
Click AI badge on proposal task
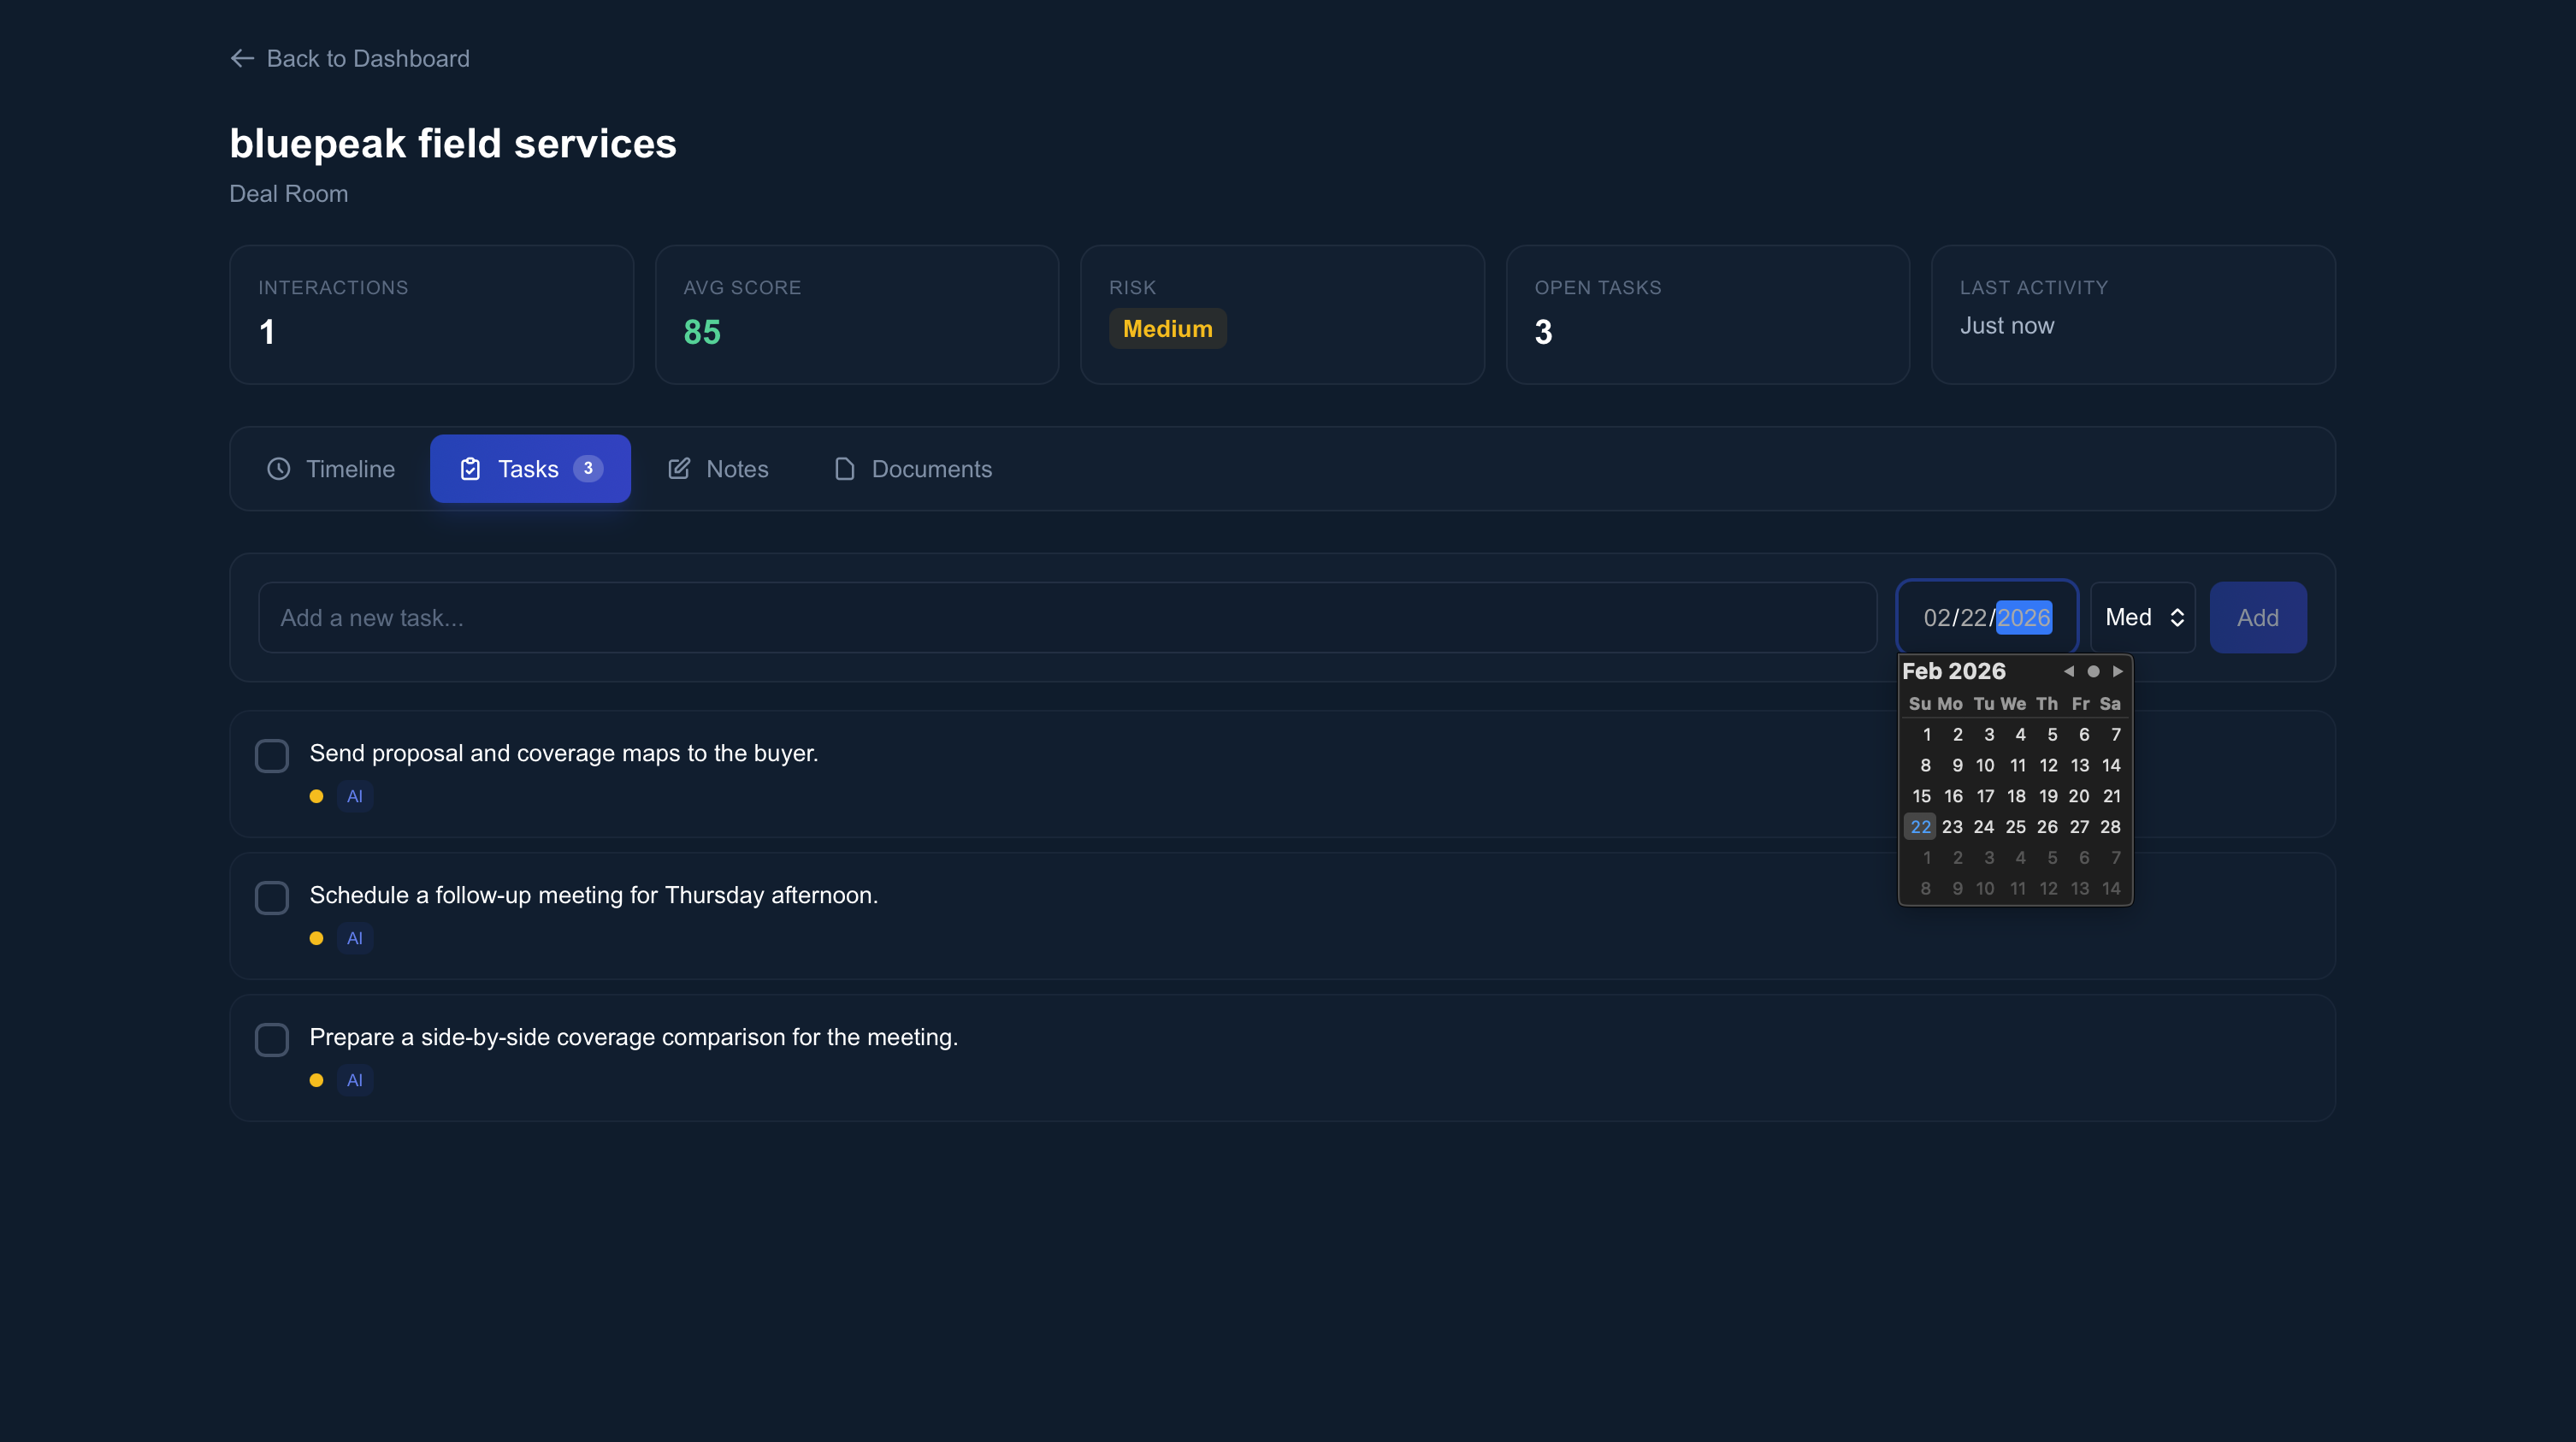[354, 796]
